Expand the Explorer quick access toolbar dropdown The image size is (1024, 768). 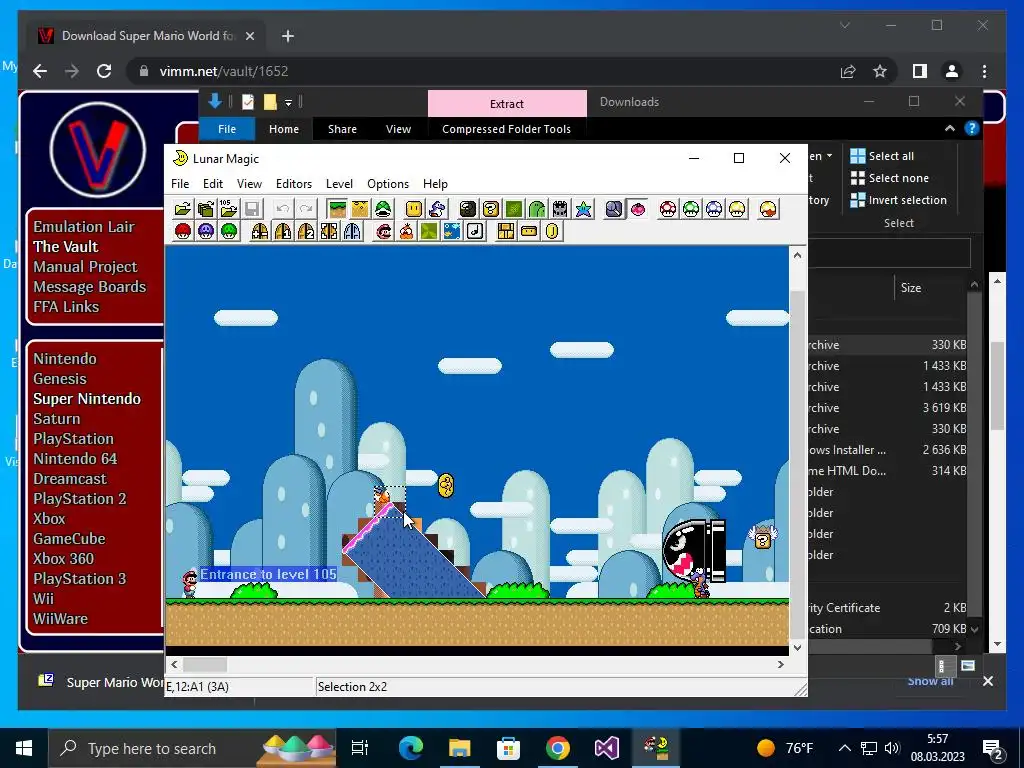[288, 103]
